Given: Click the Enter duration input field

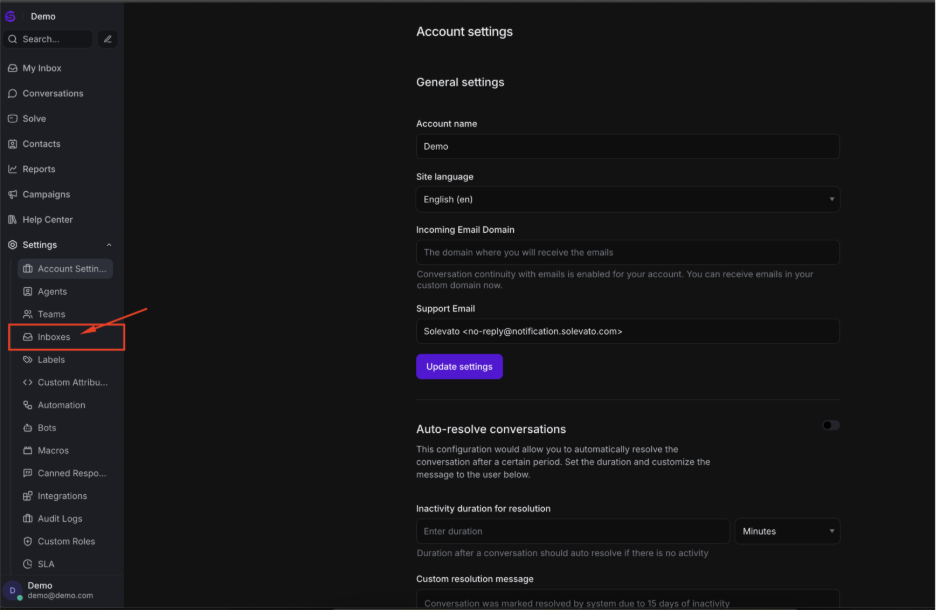Looking at the screenshot, I should (572, 531).
